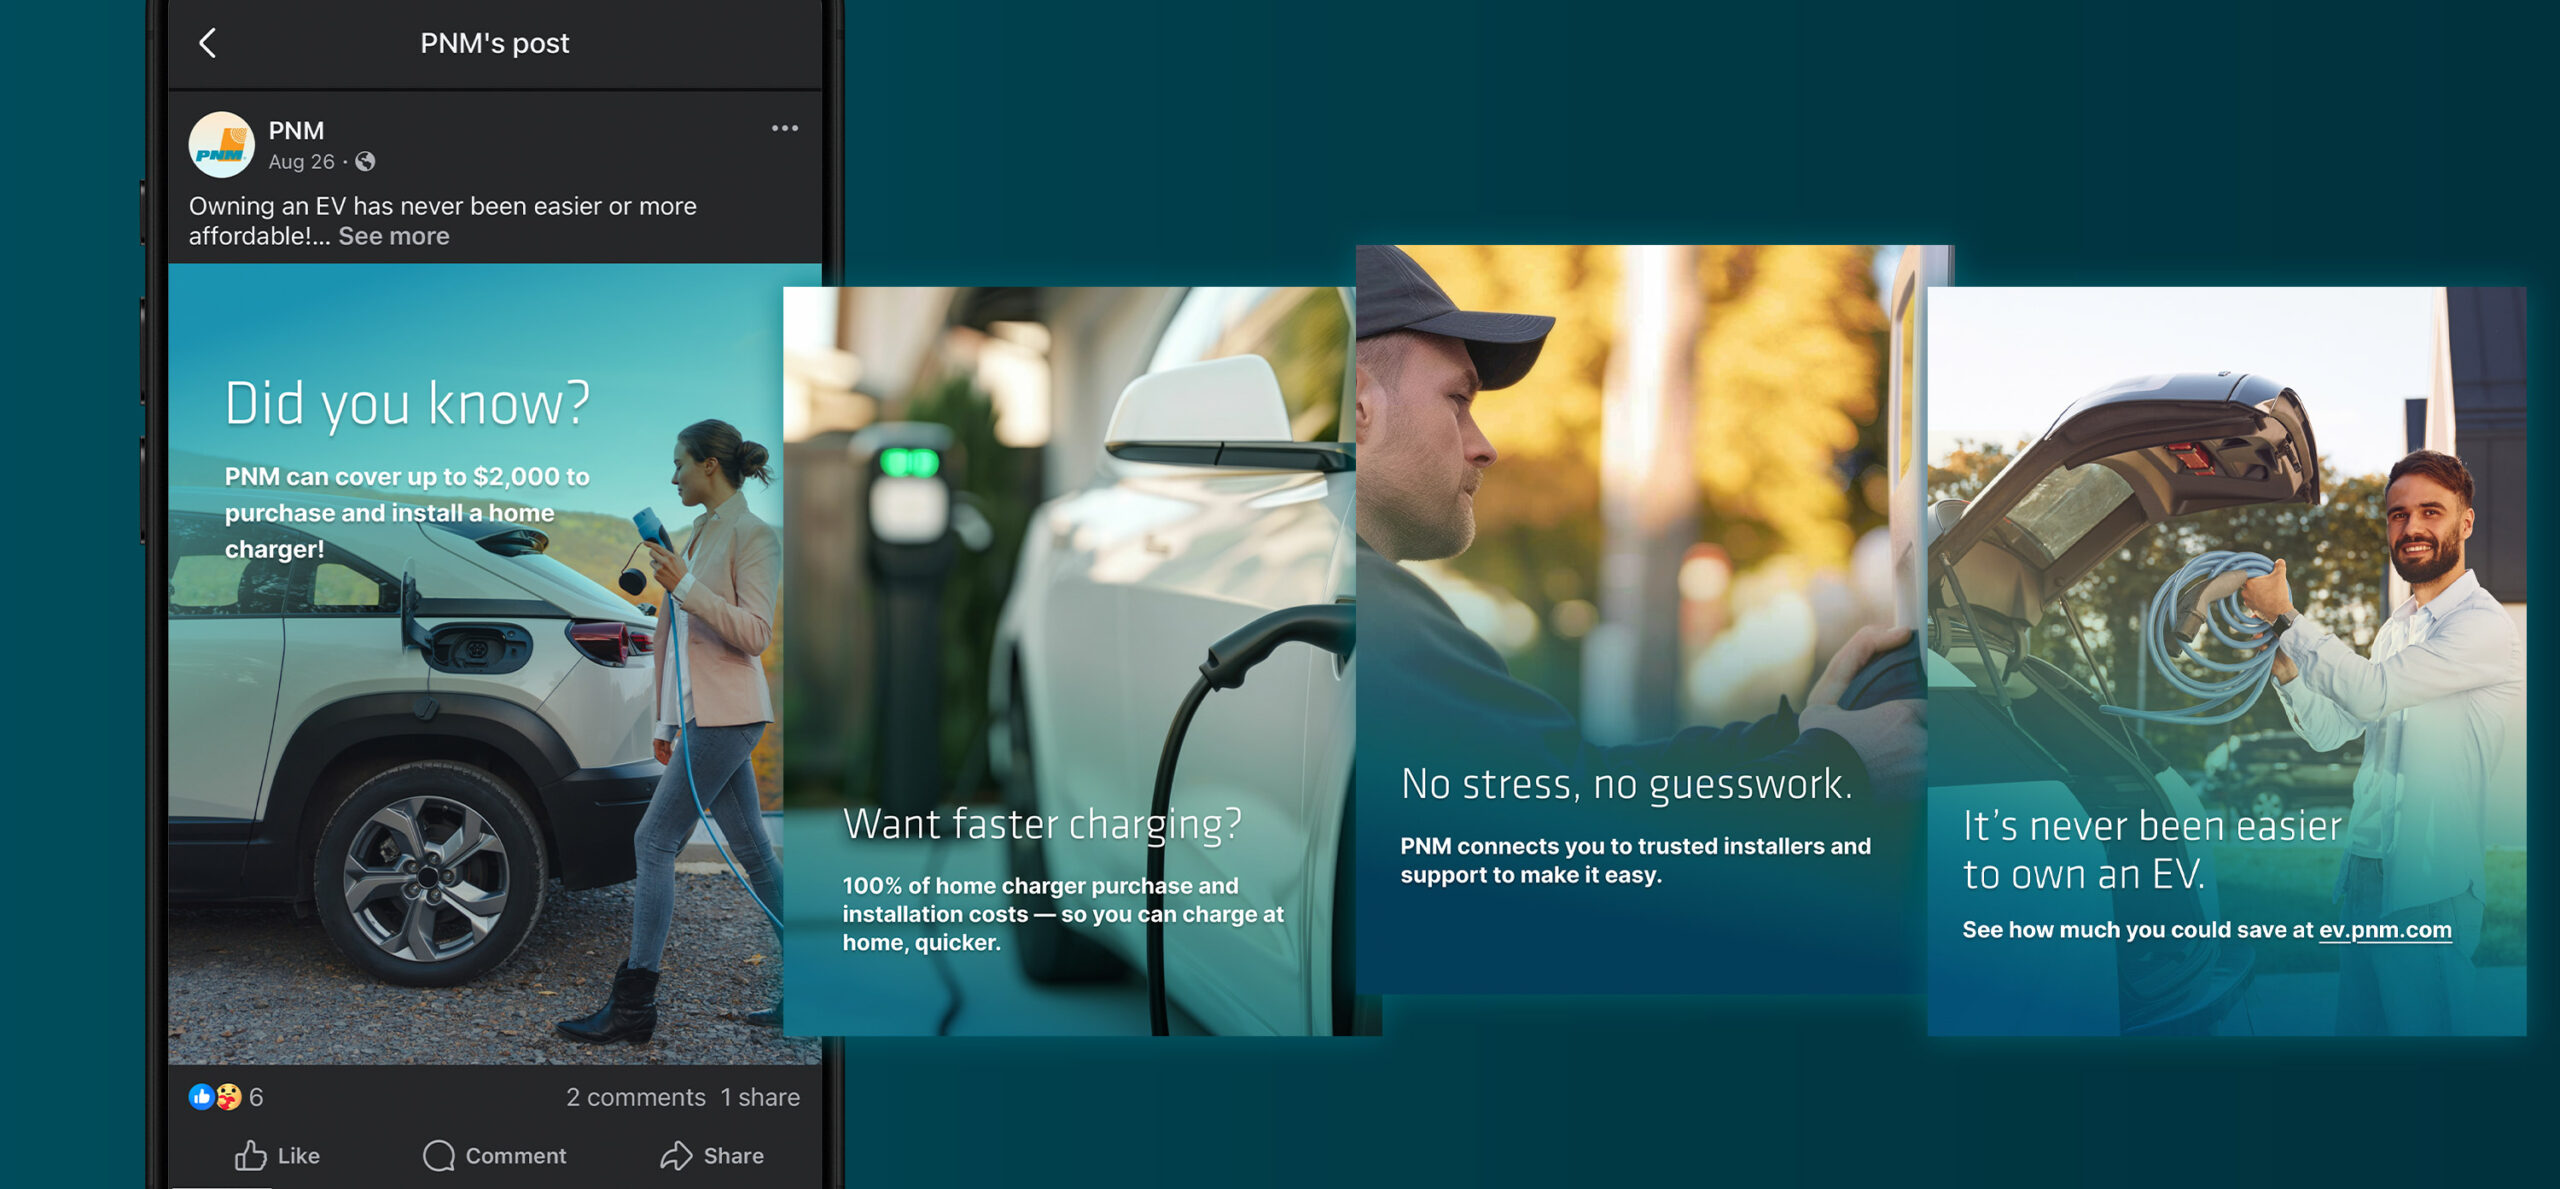Screen dimensions: 2560x1189
Task: Click the PNM profile logo avatar
Action: point(221,145)
